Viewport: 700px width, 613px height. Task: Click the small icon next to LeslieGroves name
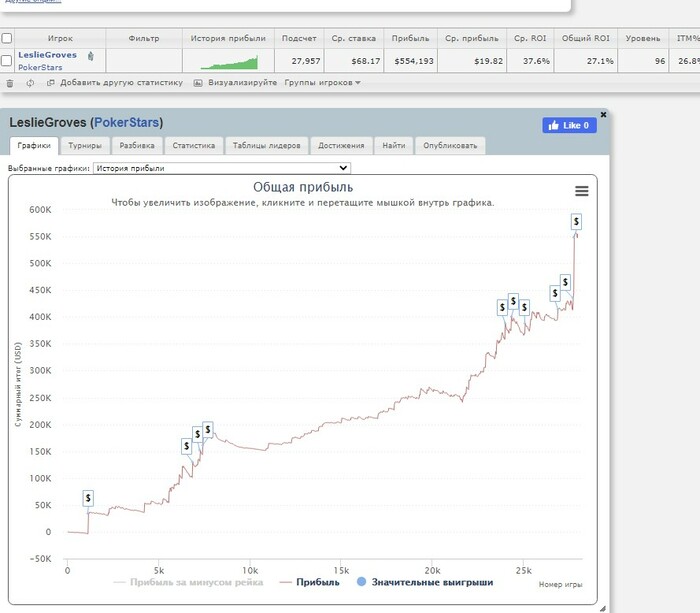point(91,56)
